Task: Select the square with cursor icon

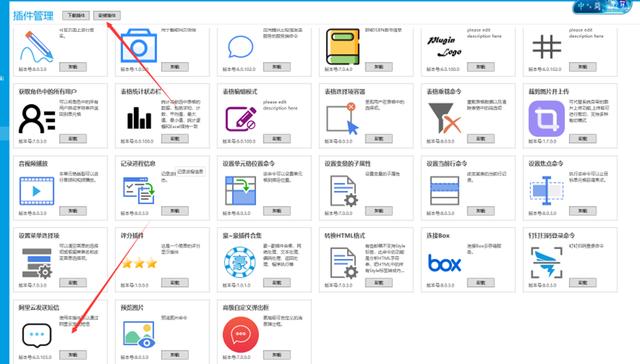Action: pos(342,119)
